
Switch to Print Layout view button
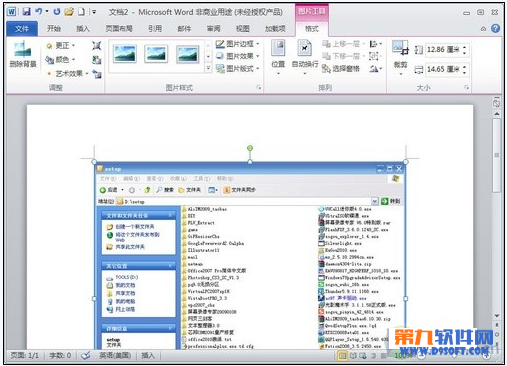(342, 356)
